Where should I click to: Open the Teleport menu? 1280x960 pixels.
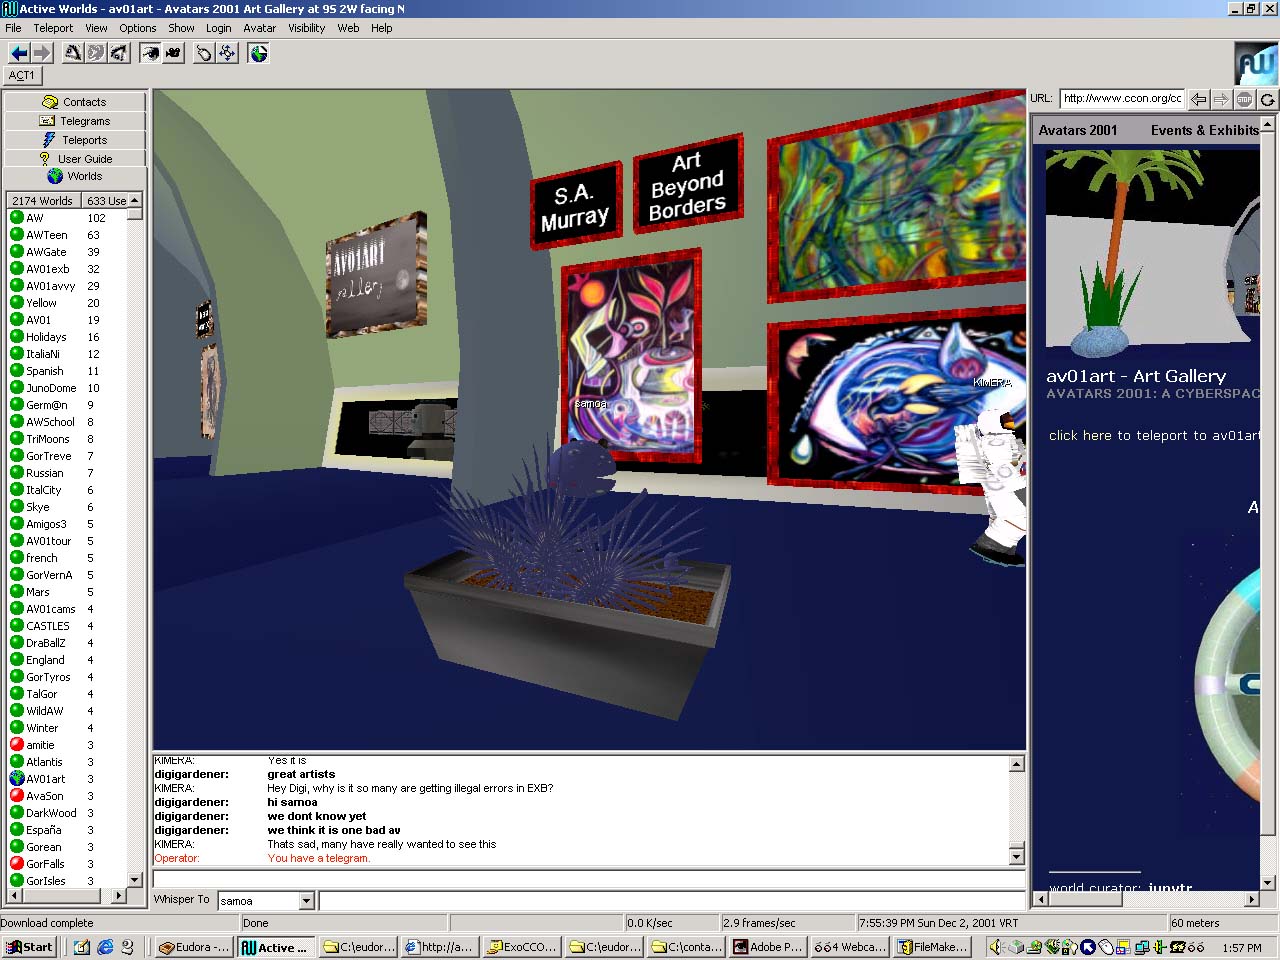click(x=53, y=28)
